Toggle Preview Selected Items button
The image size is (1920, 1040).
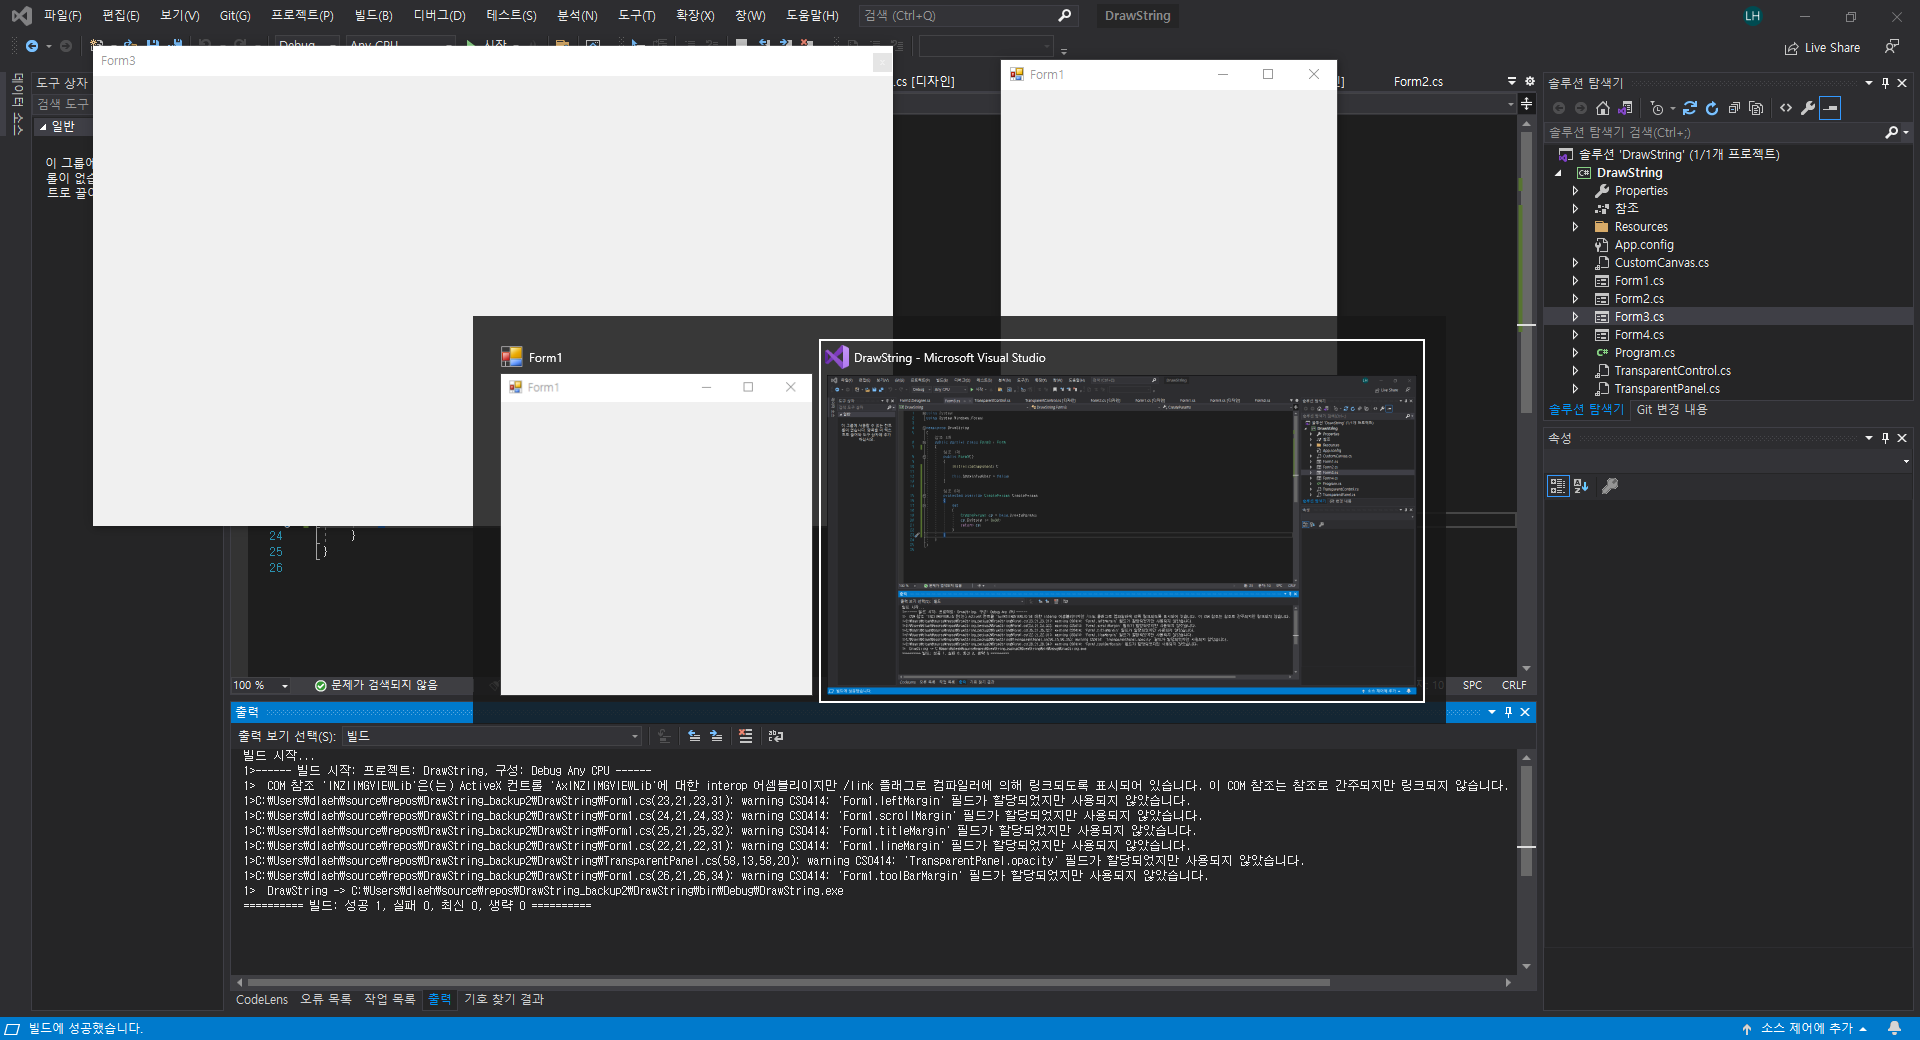(1830, 108)
